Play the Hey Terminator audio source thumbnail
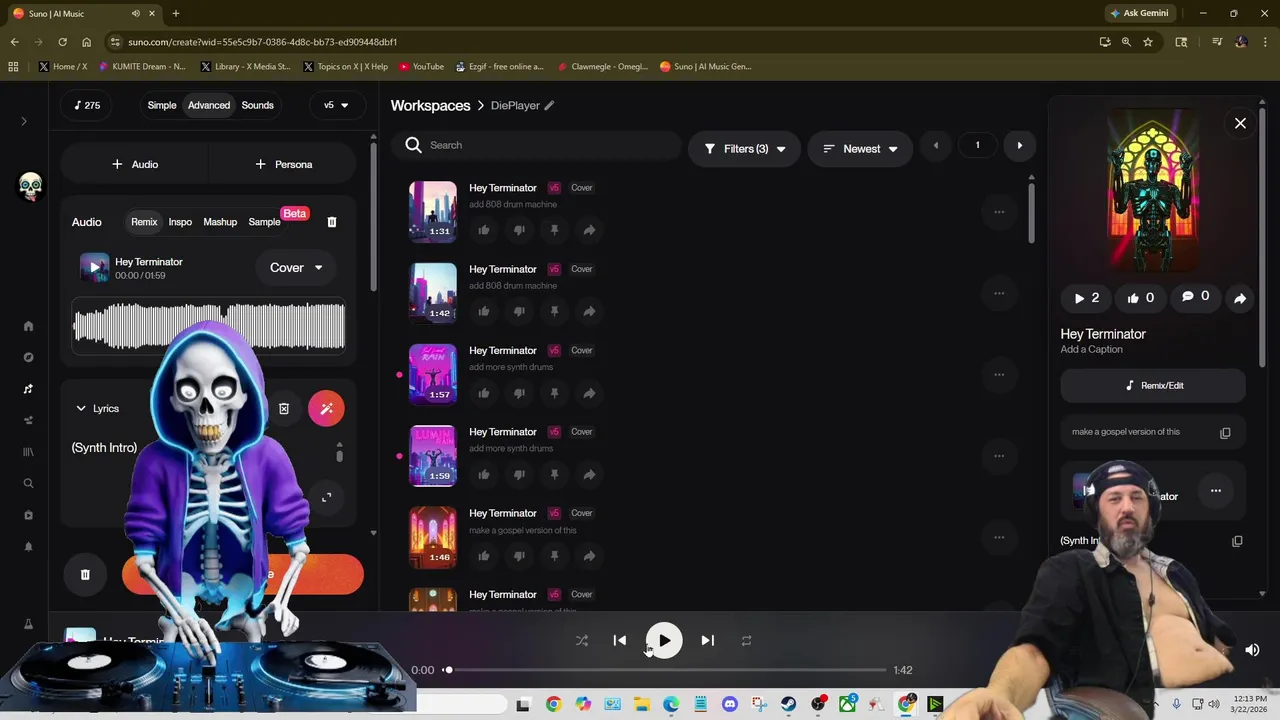1280x720 pixels. 94,267
